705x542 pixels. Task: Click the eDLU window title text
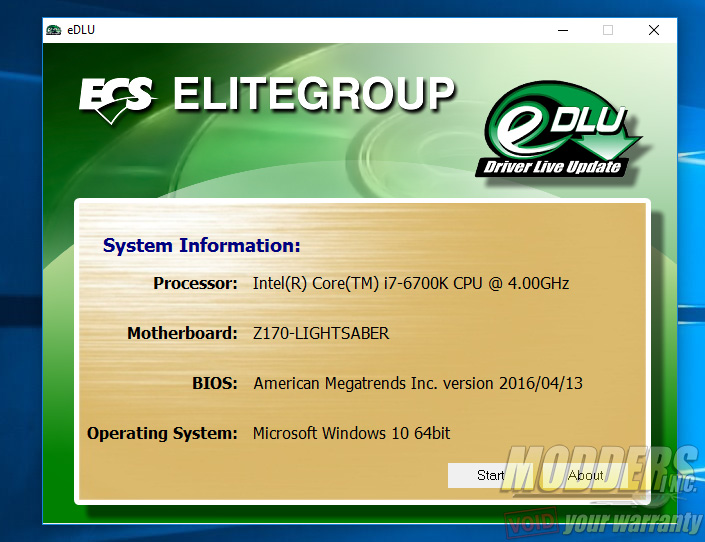tap(81, 30)
